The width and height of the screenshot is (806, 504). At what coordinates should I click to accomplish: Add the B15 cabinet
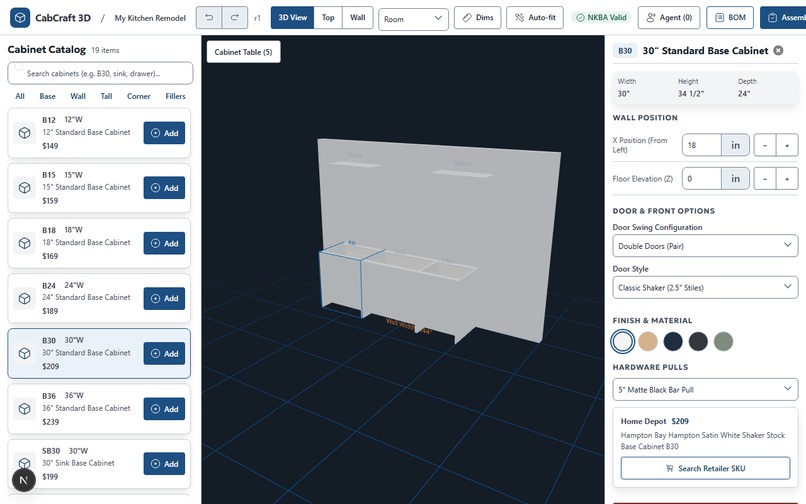coord(164,188)
